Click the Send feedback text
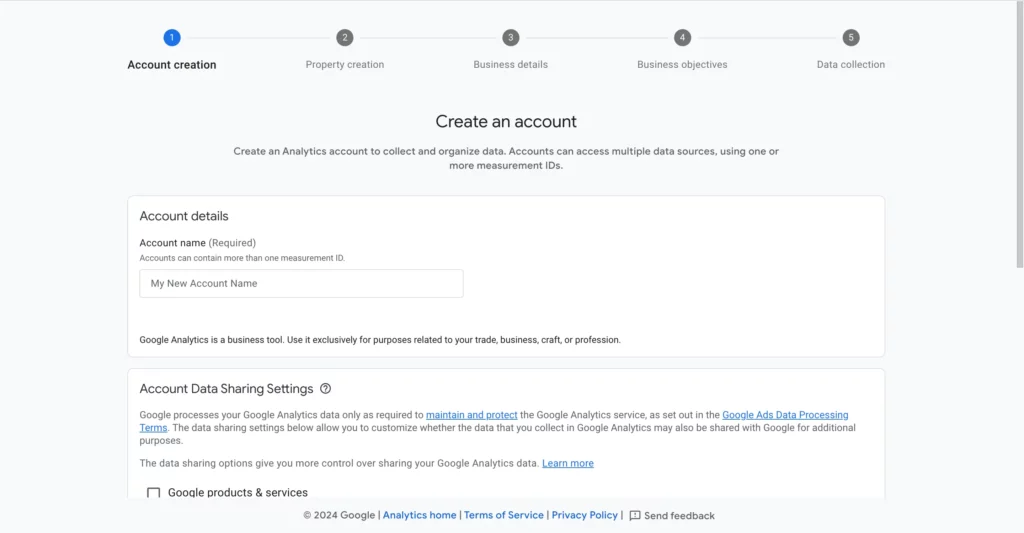 coord(679,516)
